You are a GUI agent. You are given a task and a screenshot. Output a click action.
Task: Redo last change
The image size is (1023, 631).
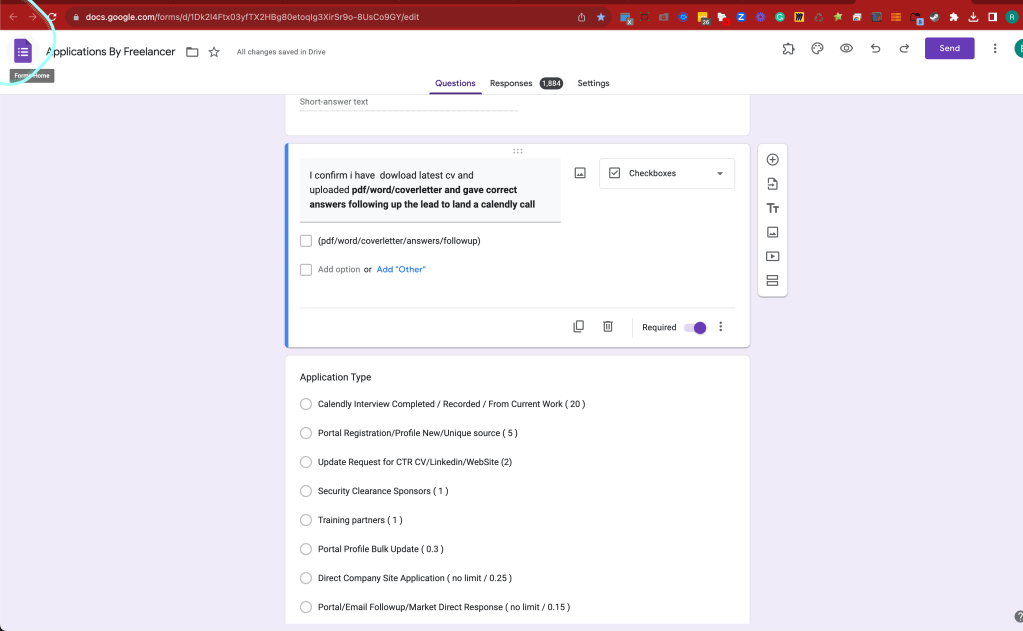click(904, 48)
